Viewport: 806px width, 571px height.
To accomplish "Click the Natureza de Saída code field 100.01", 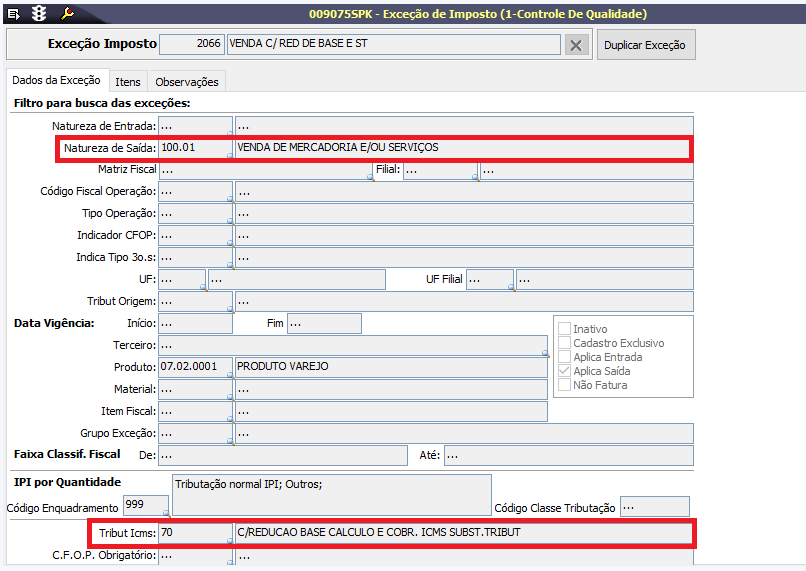I will (195, 148).
